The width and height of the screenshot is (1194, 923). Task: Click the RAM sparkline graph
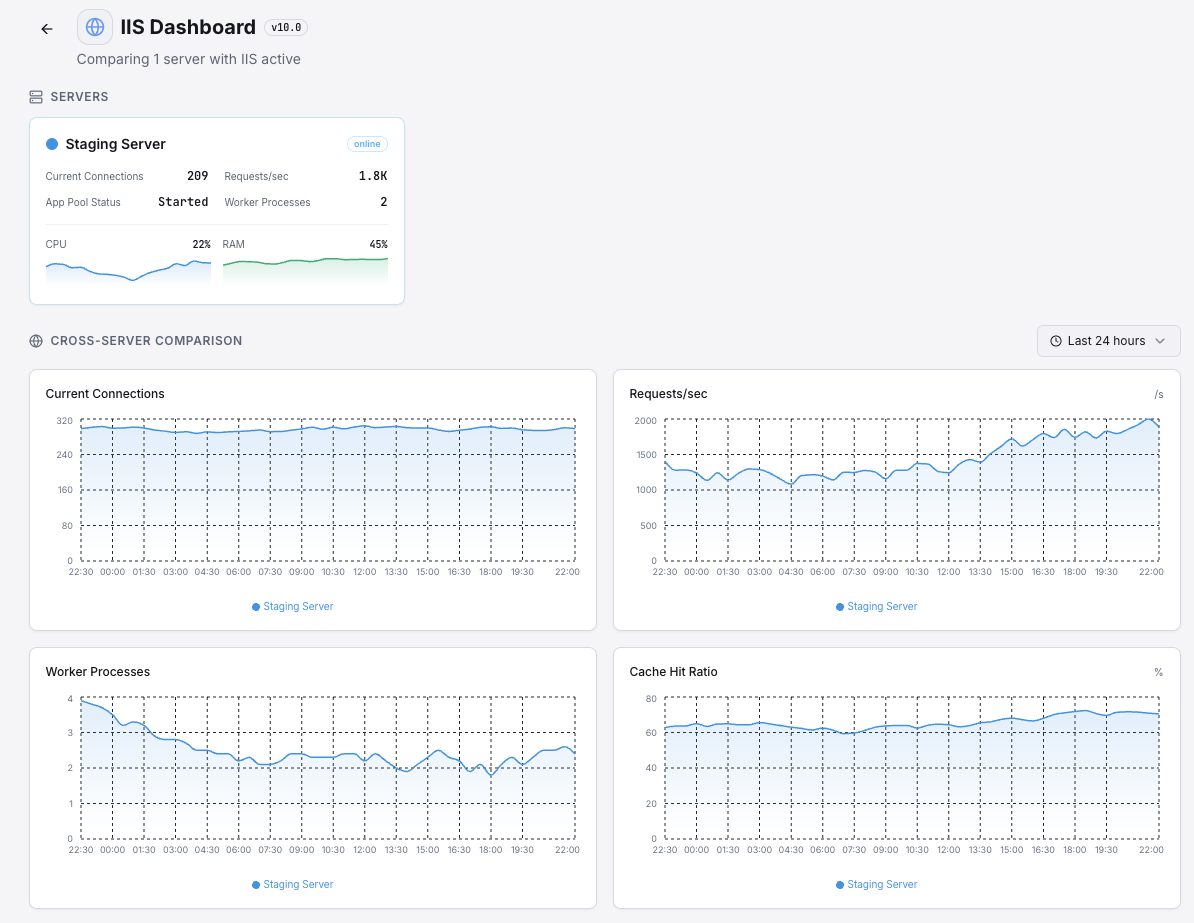(x=306, y=268)
